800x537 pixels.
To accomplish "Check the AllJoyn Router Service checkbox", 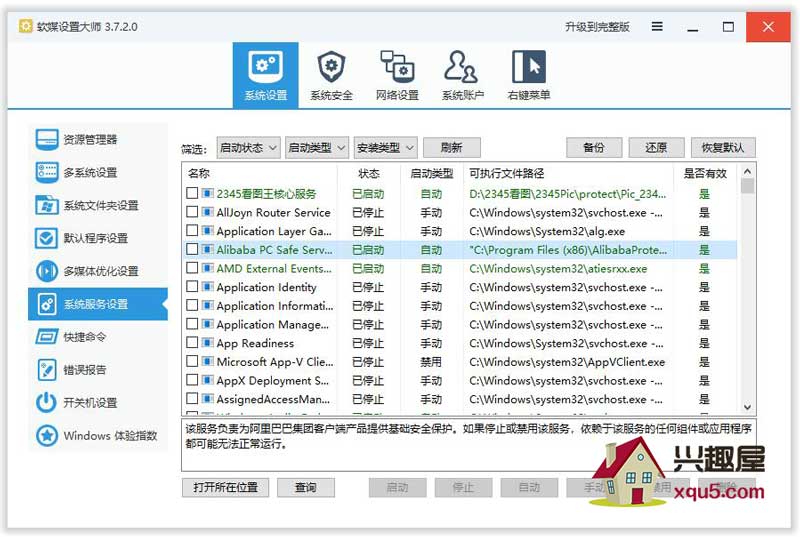I will point(192,212).
